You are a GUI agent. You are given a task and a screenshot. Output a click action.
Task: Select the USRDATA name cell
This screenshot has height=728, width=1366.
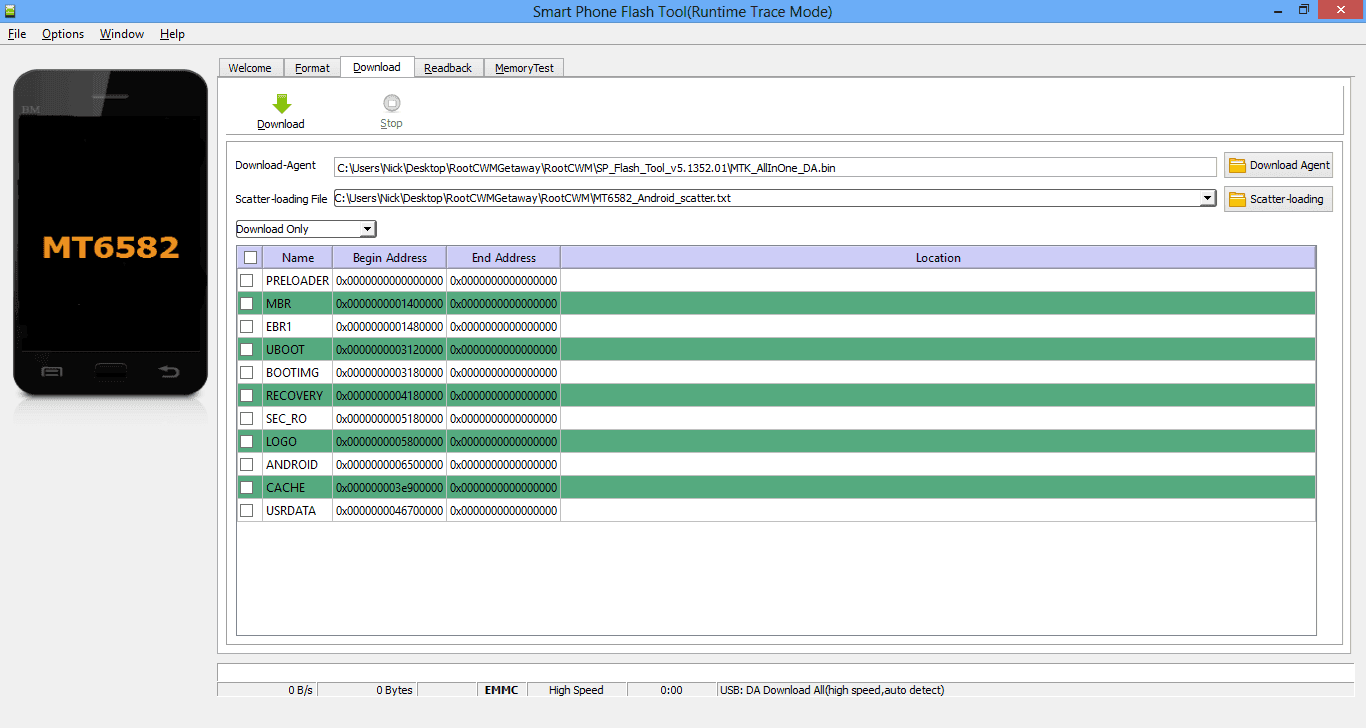(x=297, y=511)
